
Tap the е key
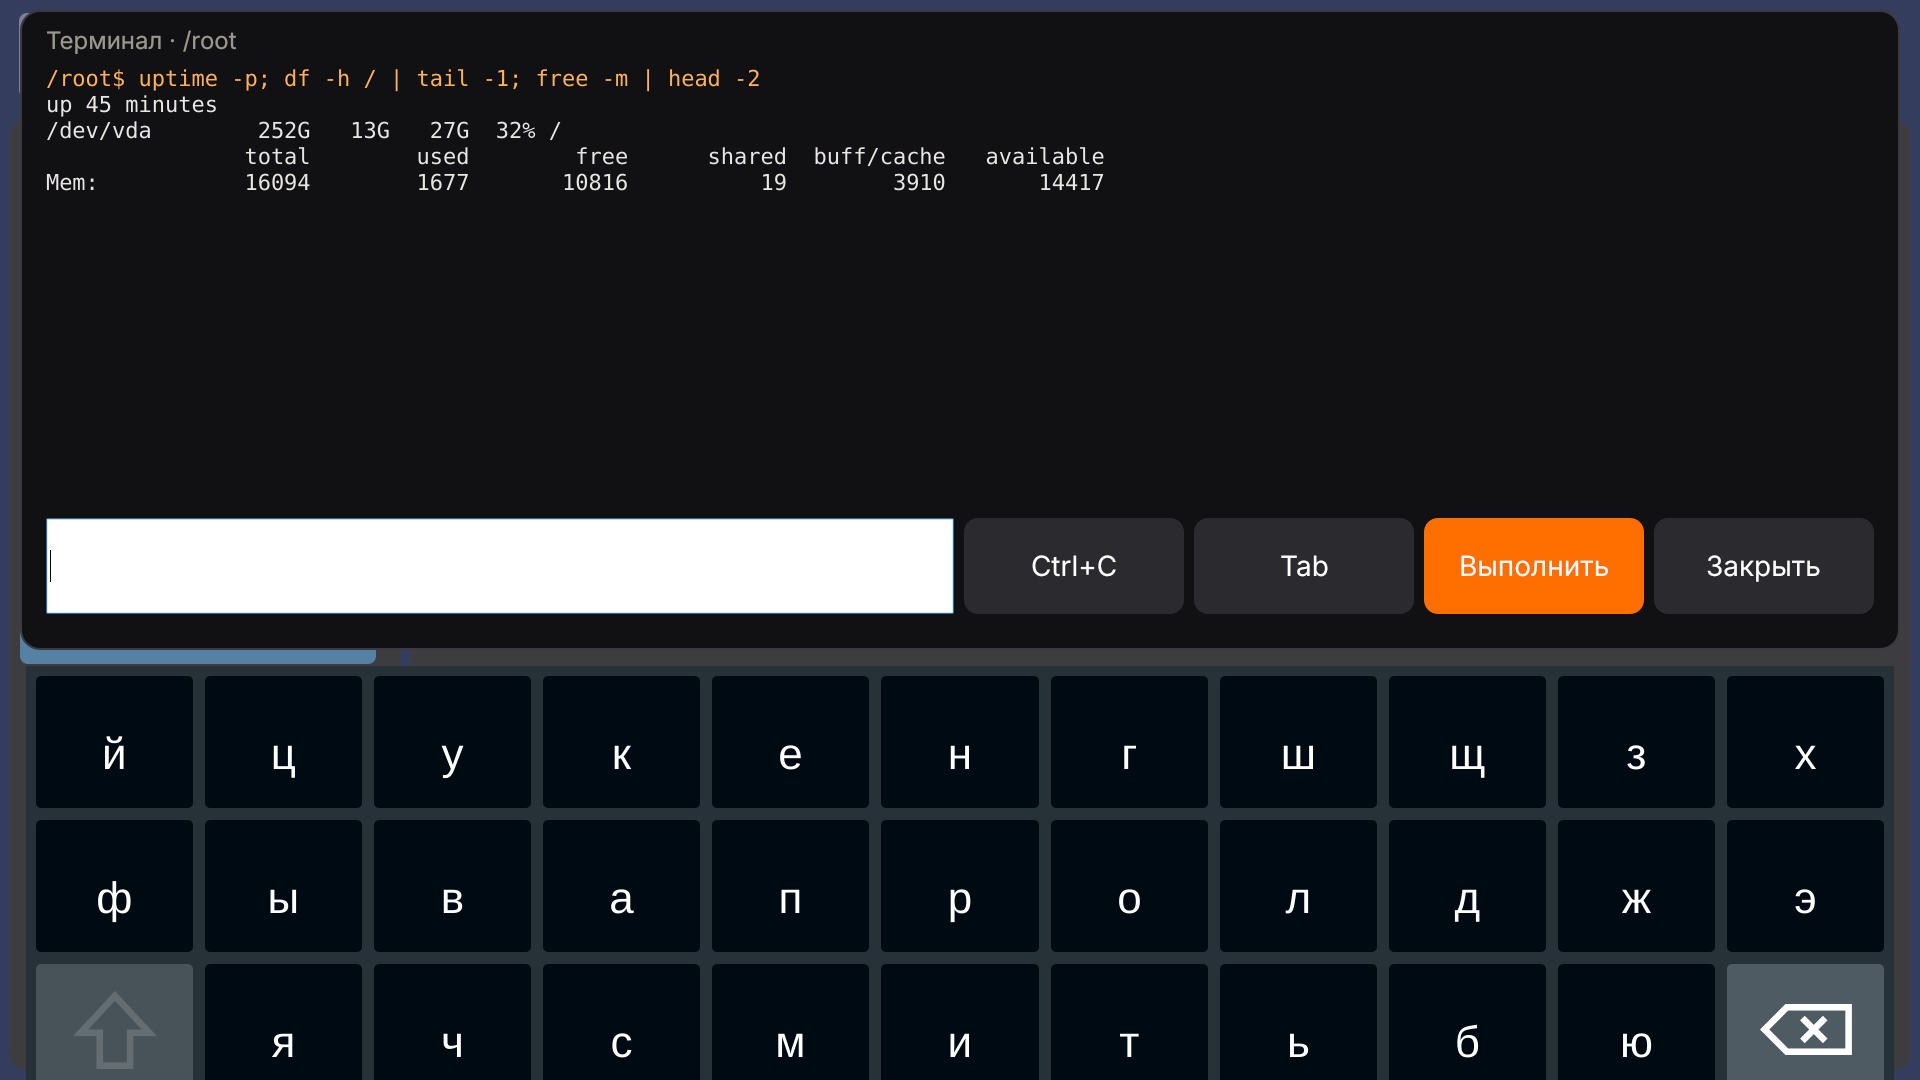790,742
